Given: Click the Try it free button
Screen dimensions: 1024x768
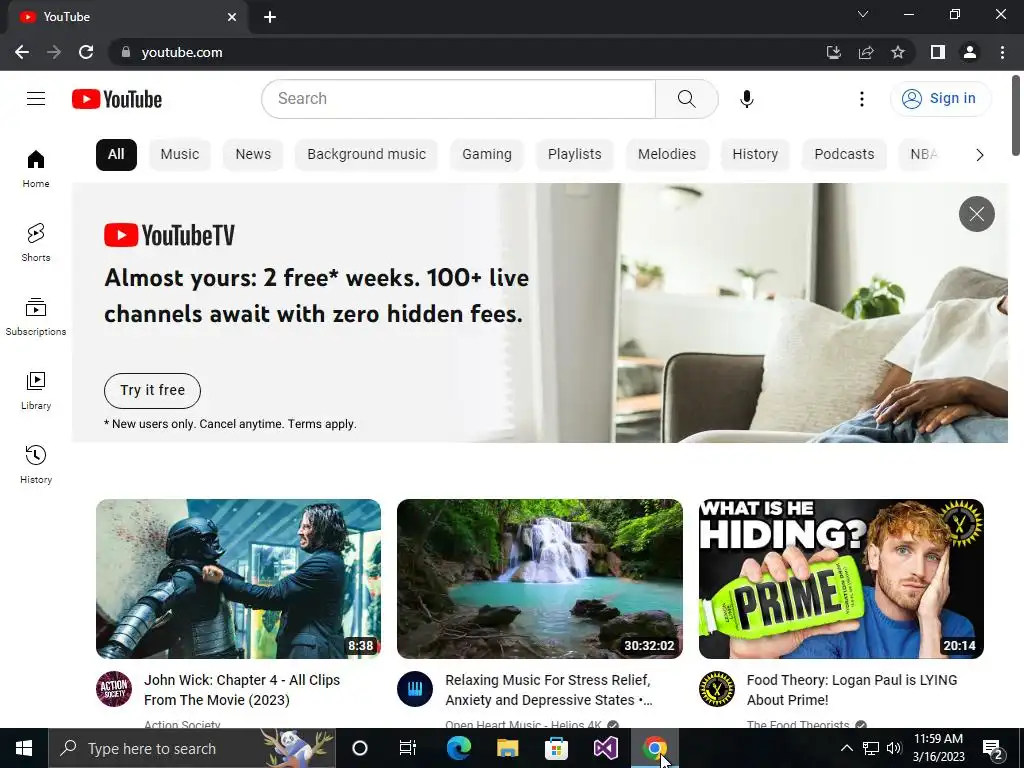Looking at the screenshot, I should pos(152,391).
